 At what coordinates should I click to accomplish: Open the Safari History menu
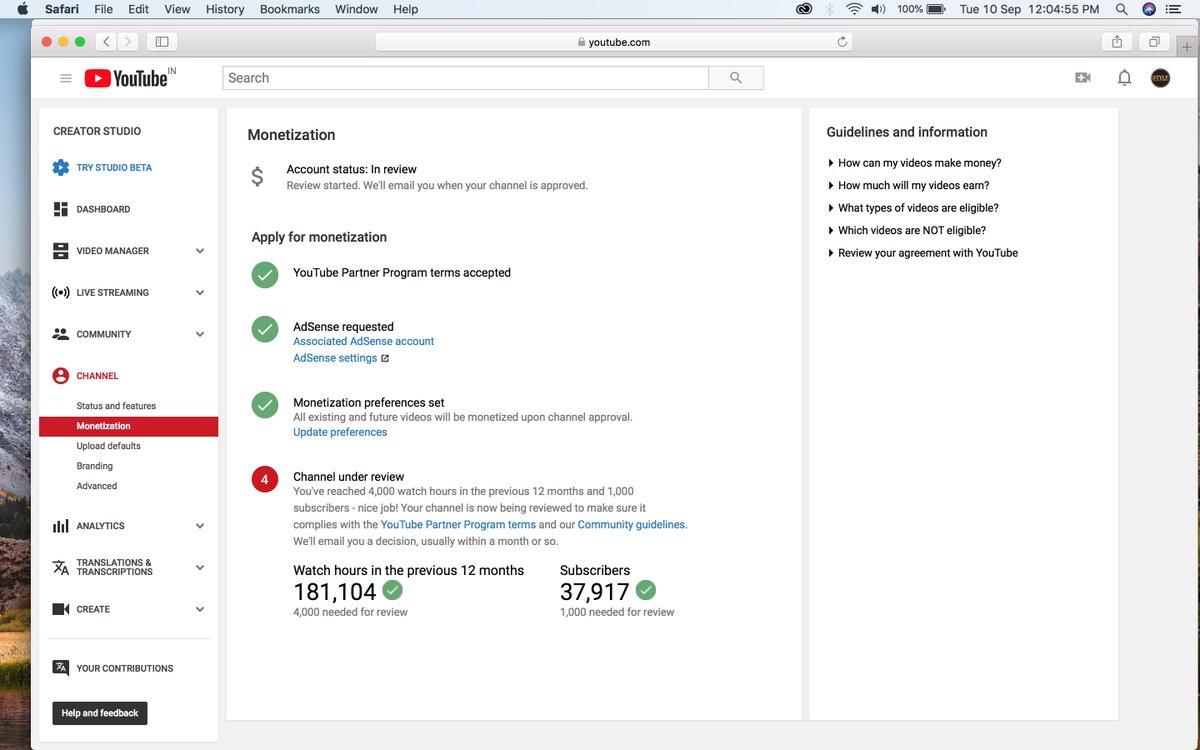(x=225, y=9)
